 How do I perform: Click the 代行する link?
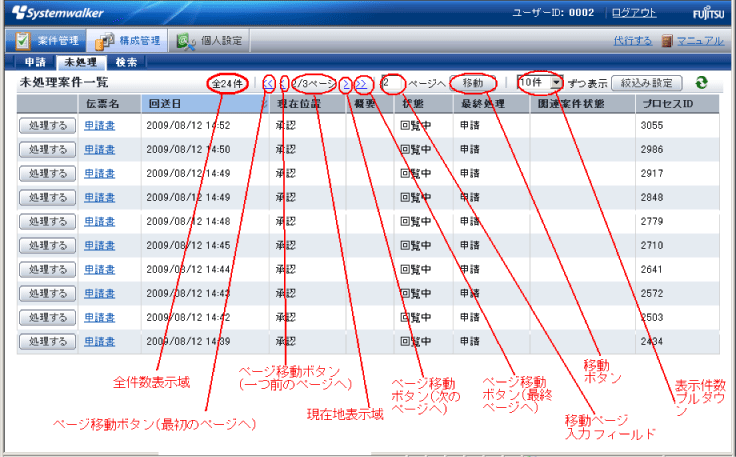(x=632, y=41)
